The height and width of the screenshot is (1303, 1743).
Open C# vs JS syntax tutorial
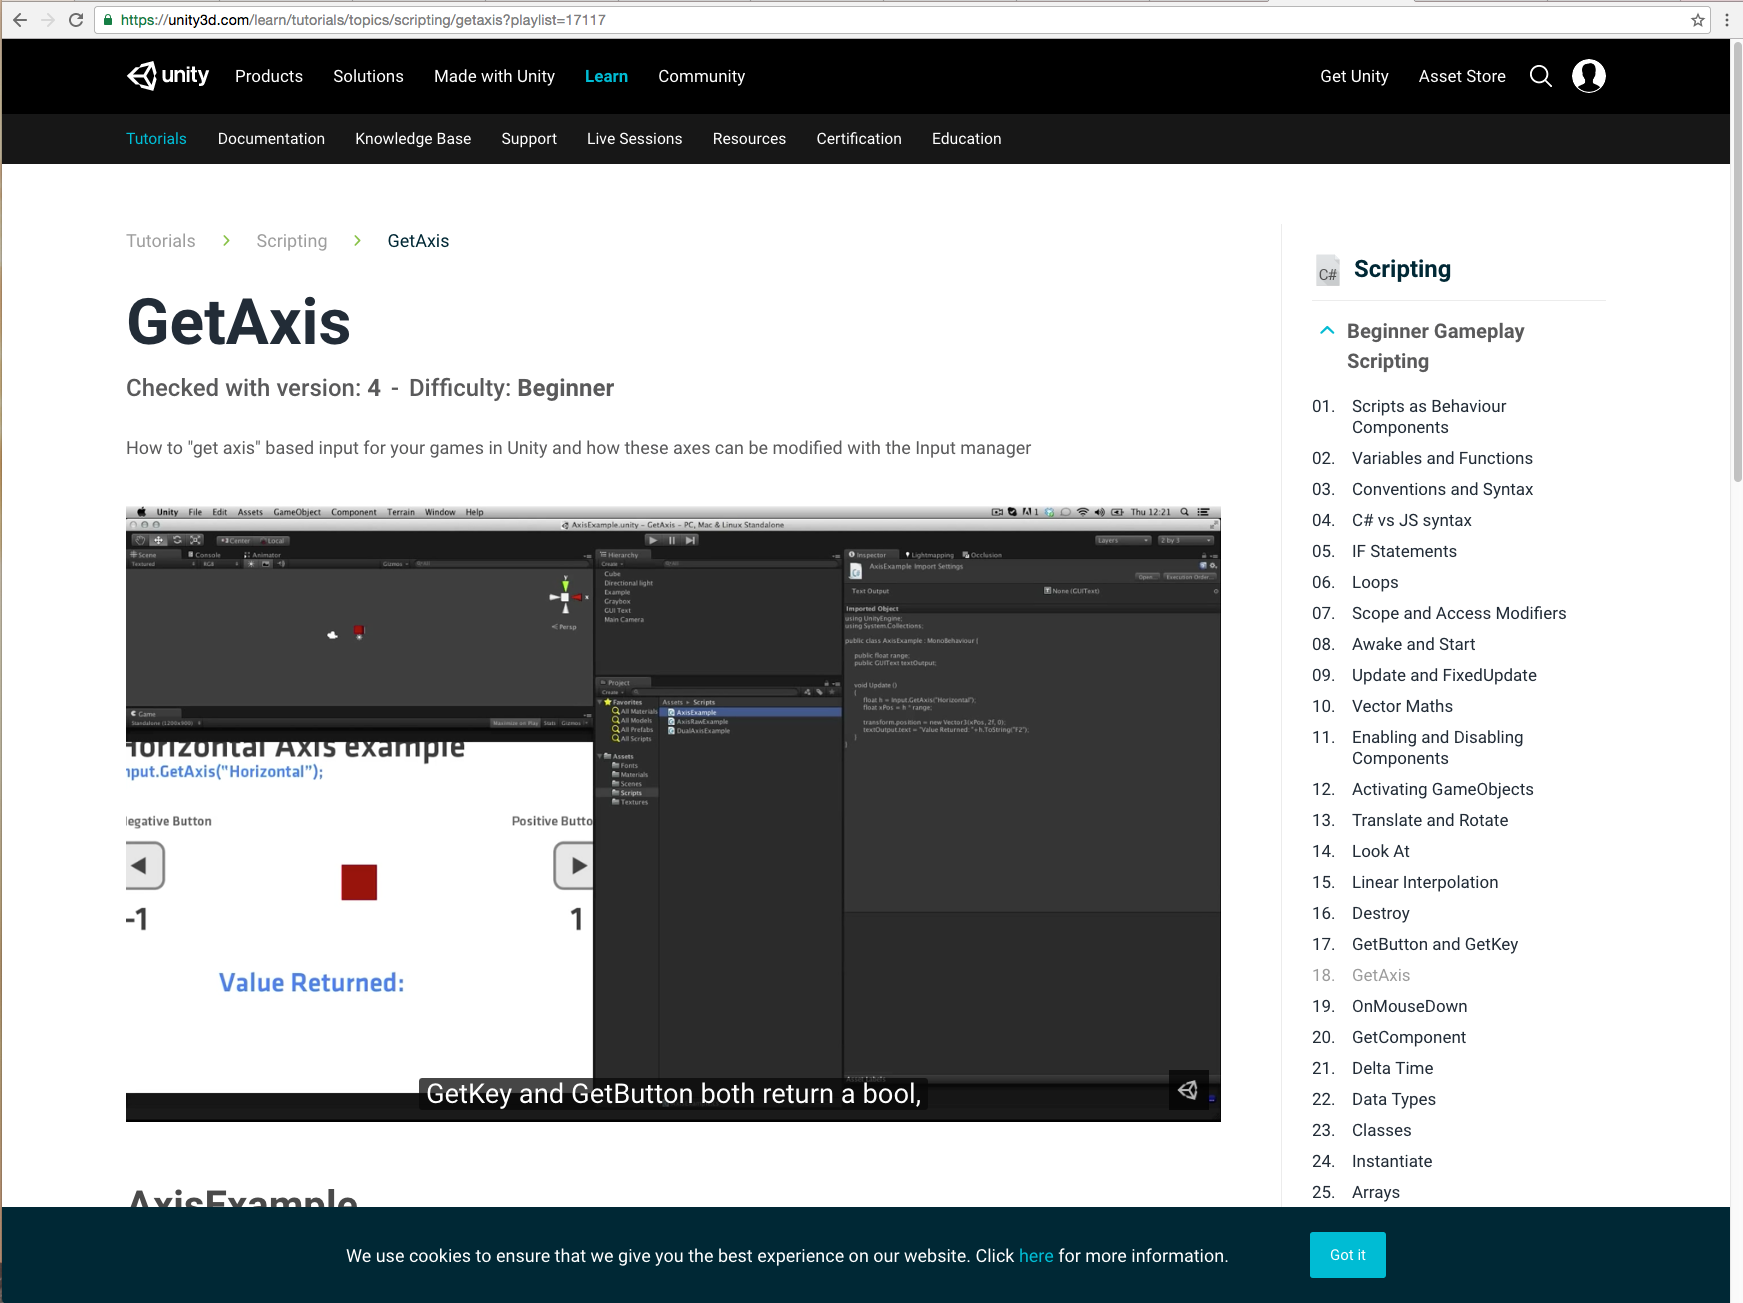1411,520
